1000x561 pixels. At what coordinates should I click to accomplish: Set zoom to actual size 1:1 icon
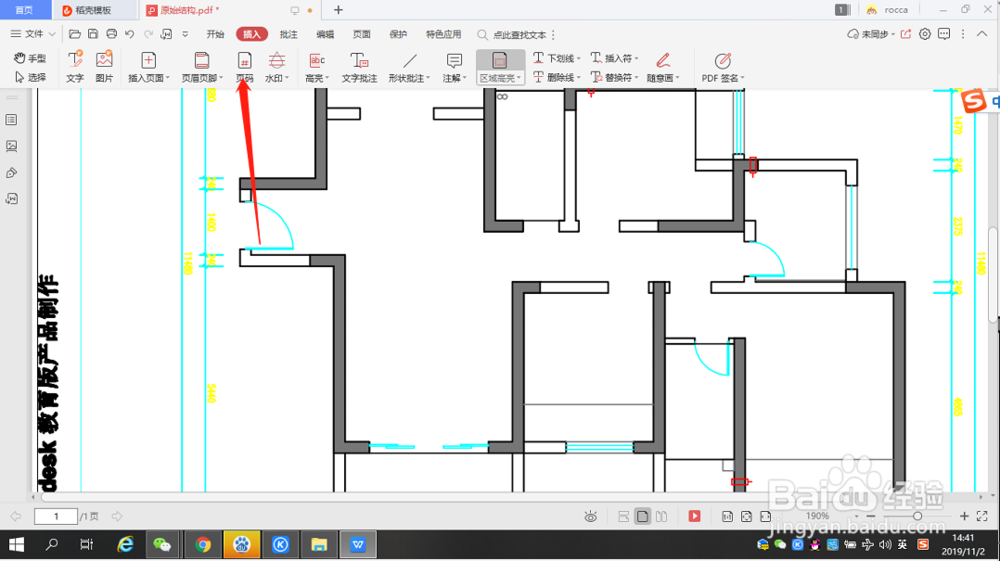point(727,516)
